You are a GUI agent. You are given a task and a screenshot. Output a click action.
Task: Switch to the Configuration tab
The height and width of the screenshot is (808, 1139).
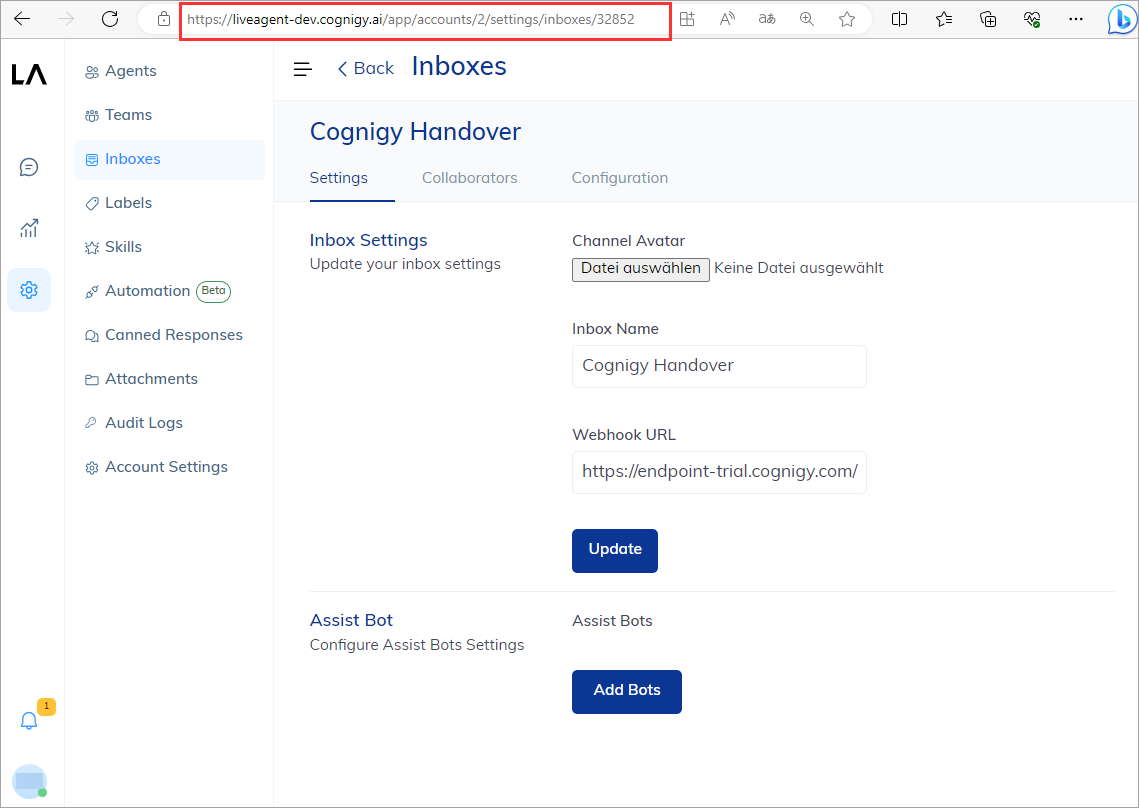tap(620, 178)
